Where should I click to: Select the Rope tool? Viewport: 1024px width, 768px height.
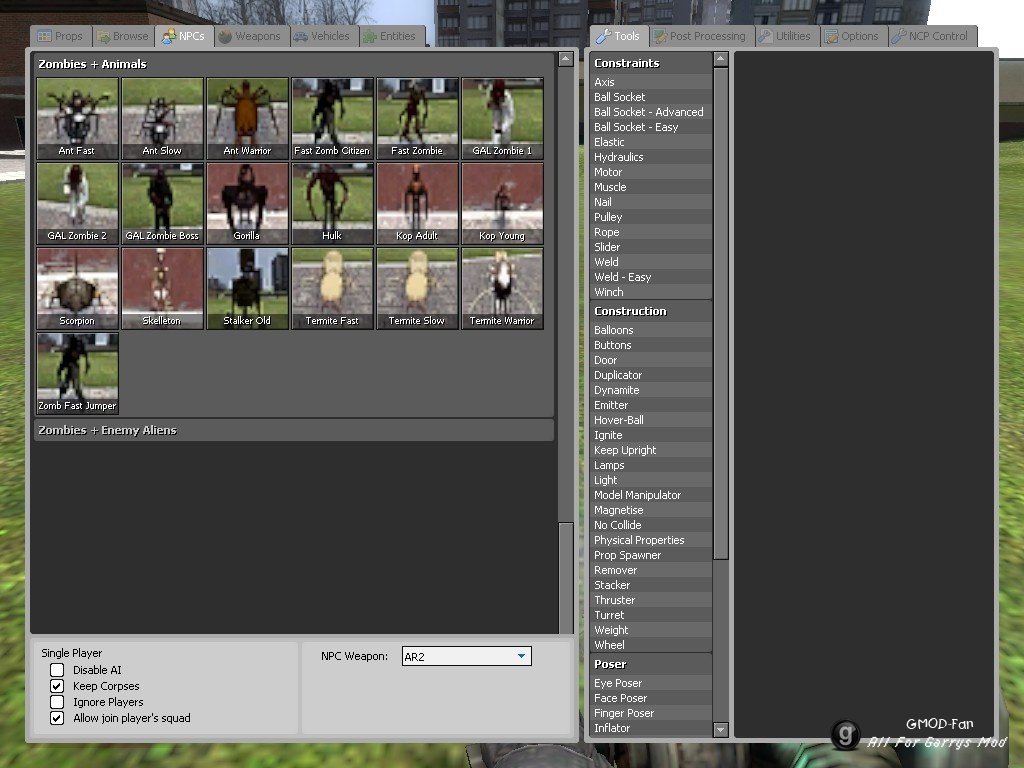[x=650, y=232]
